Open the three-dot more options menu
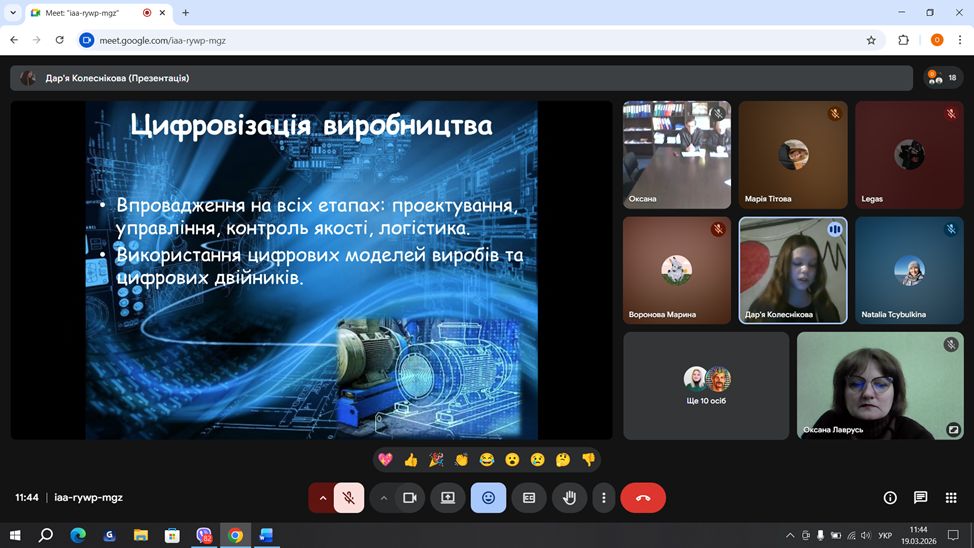The image size is (974, 548). (x=603, y=497)
